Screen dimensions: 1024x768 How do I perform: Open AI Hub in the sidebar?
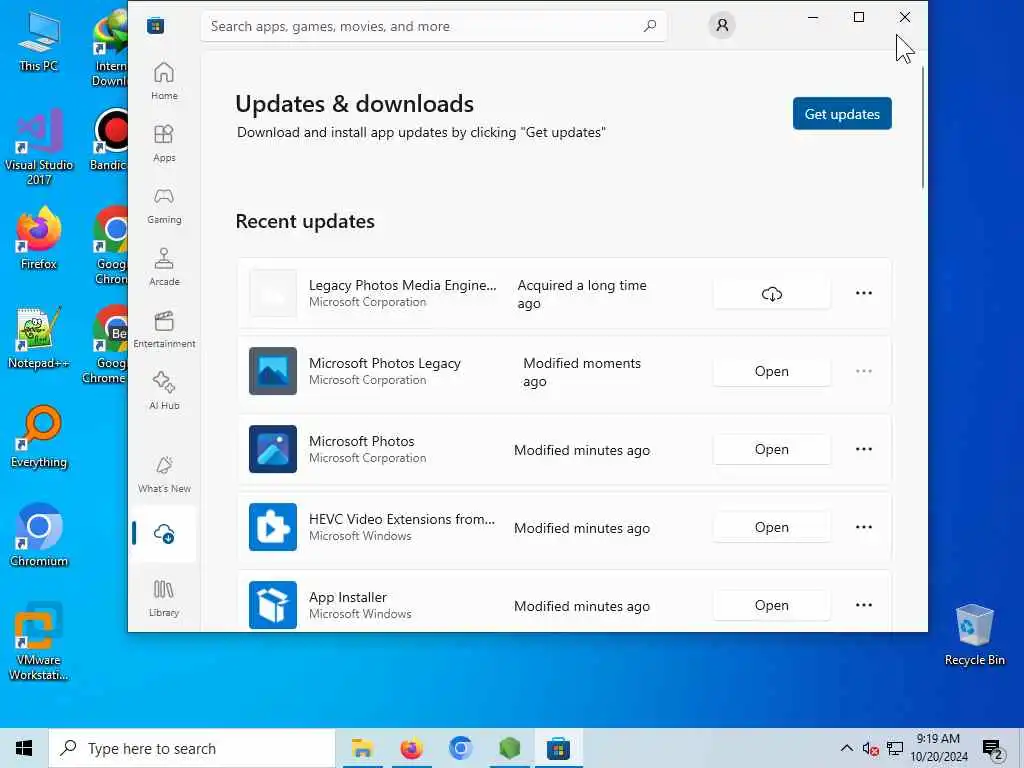(164, 391)
